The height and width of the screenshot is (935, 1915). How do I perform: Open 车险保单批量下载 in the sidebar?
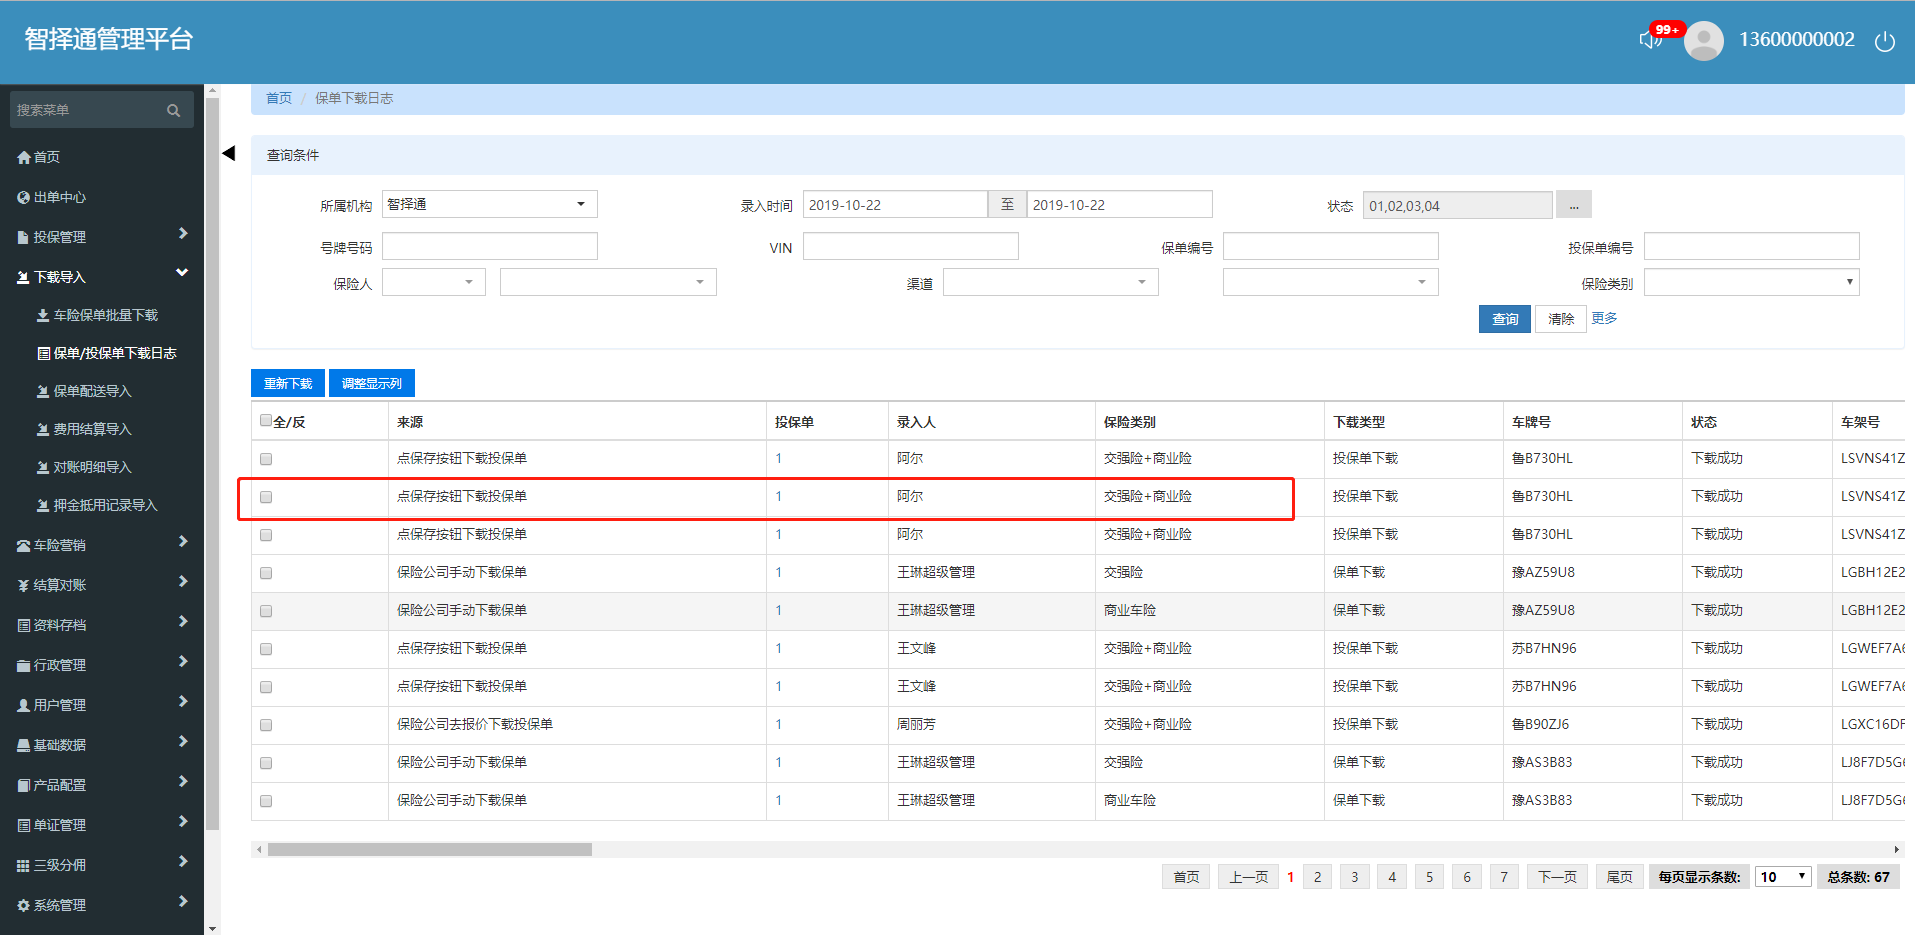click(105, 315)
